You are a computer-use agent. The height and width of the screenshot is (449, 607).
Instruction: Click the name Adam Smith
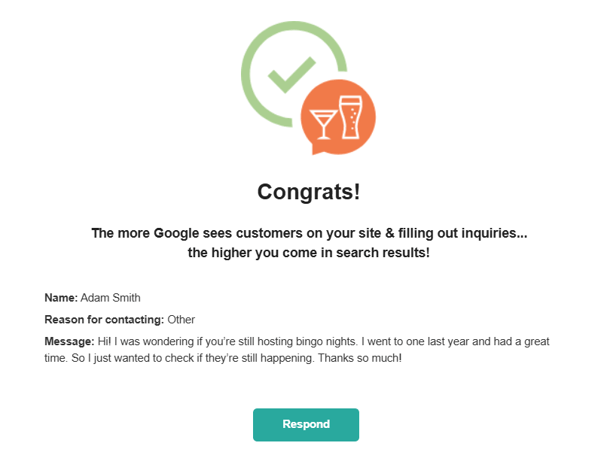coord(111,298)
